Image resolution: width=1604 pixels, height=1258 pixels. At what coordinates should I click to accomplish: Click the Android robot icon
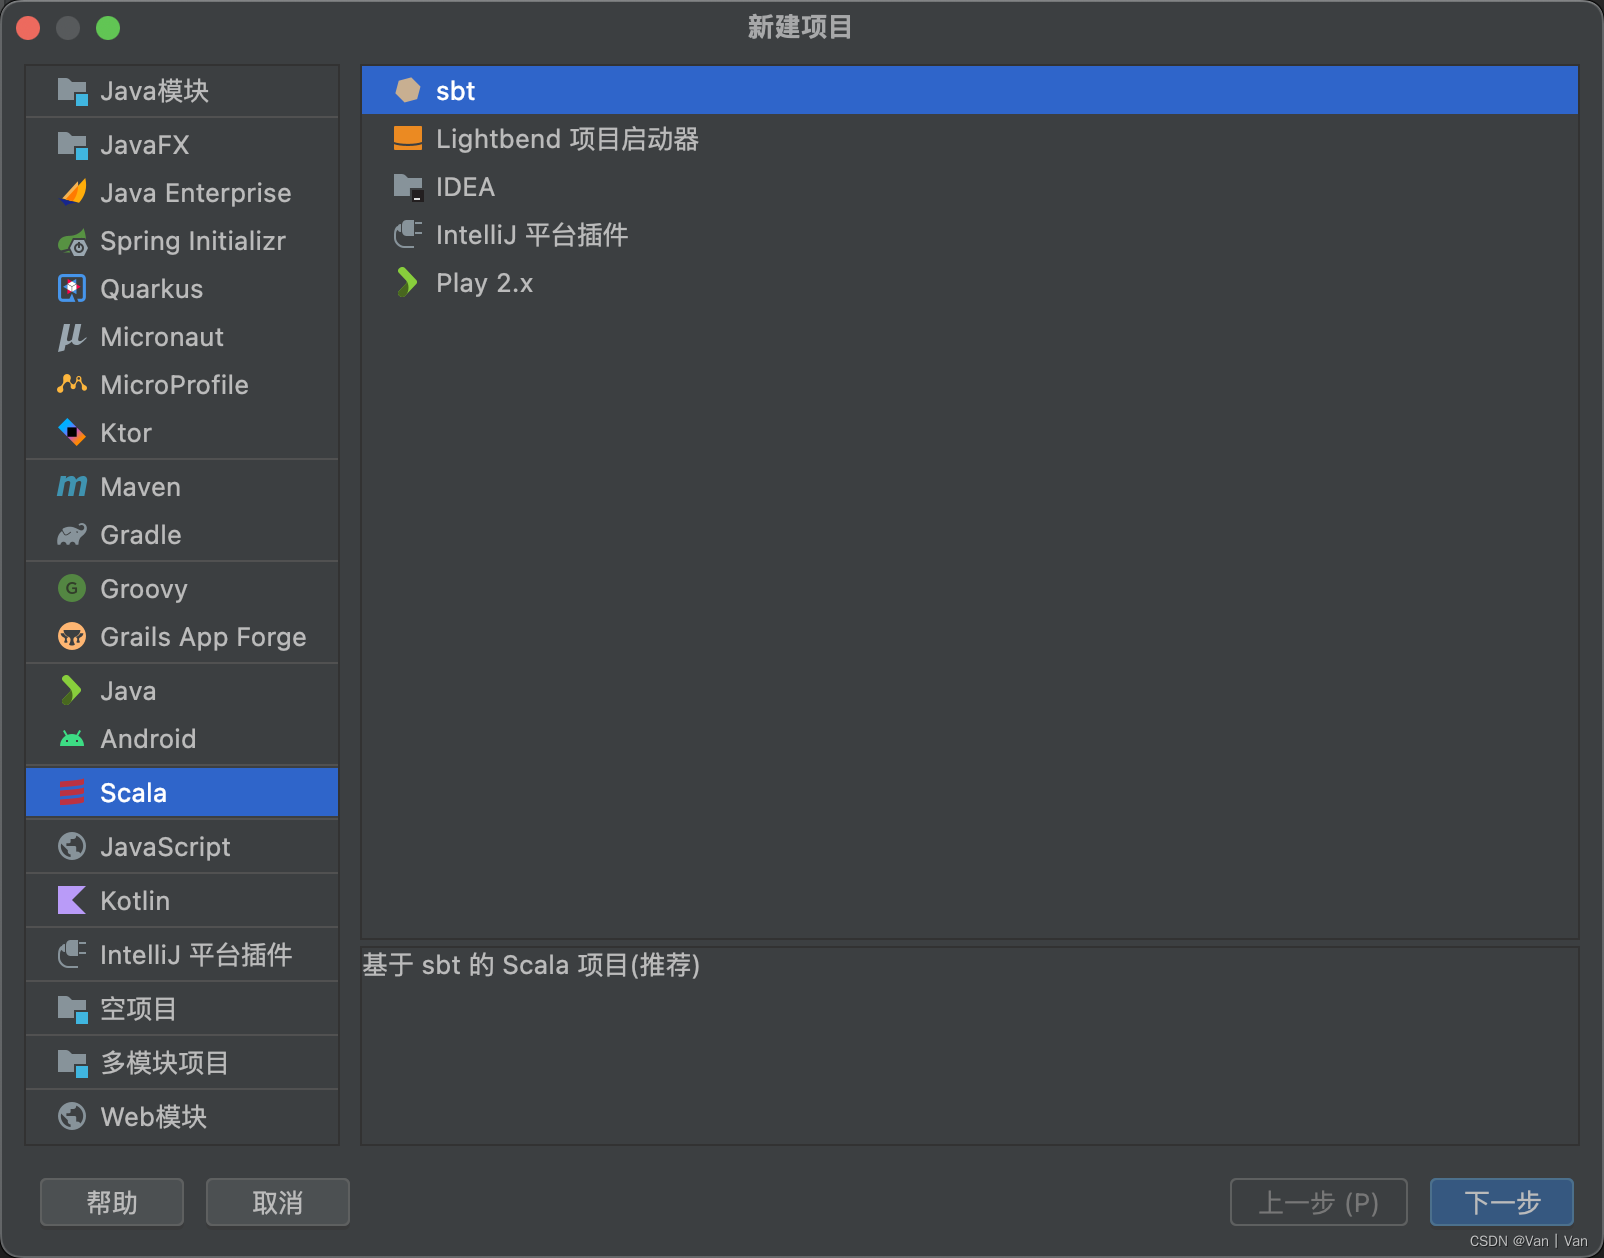point(72,739)
